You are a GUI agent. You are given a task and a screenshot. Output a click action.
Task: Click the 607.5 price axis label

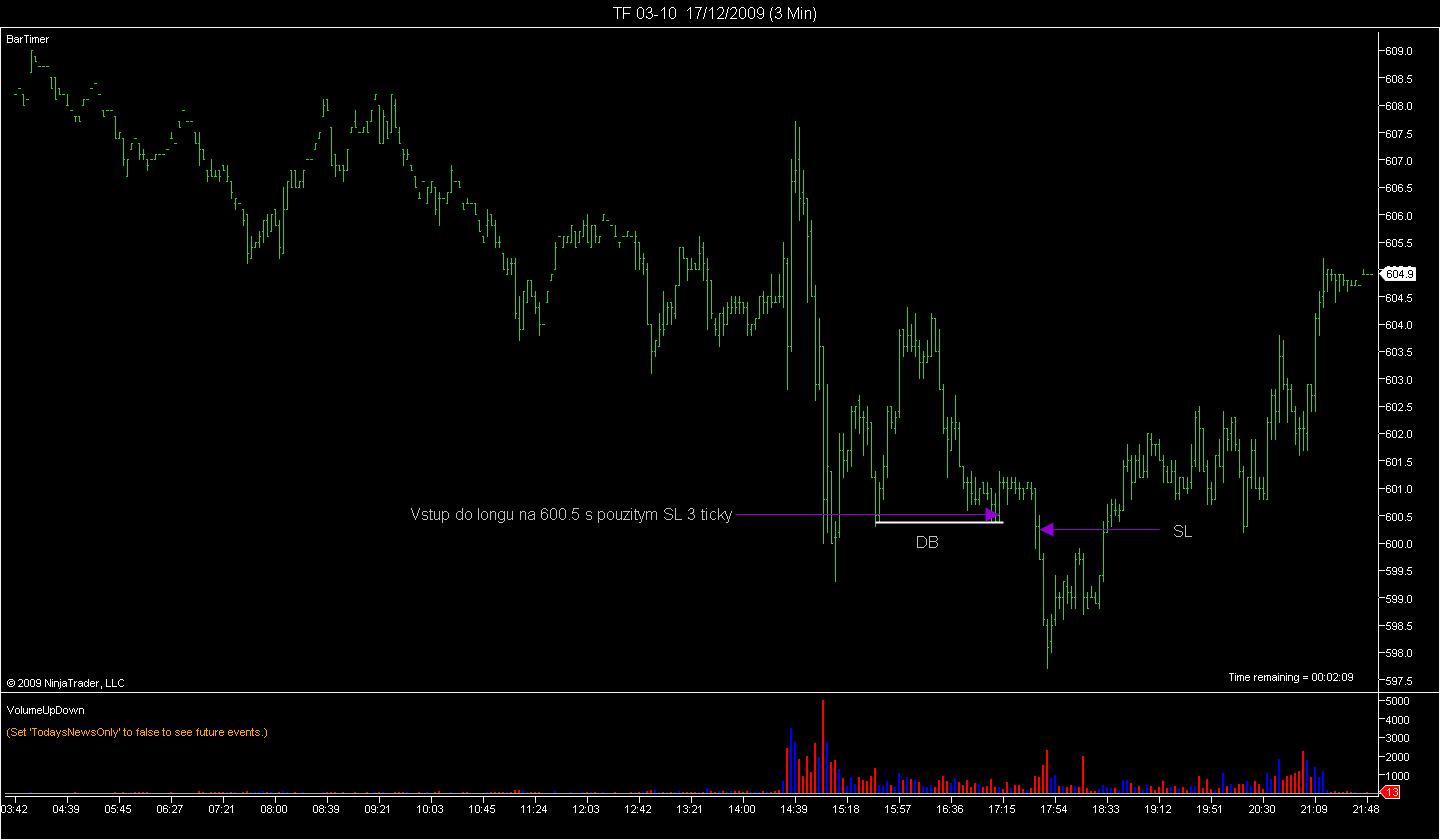1398,133
